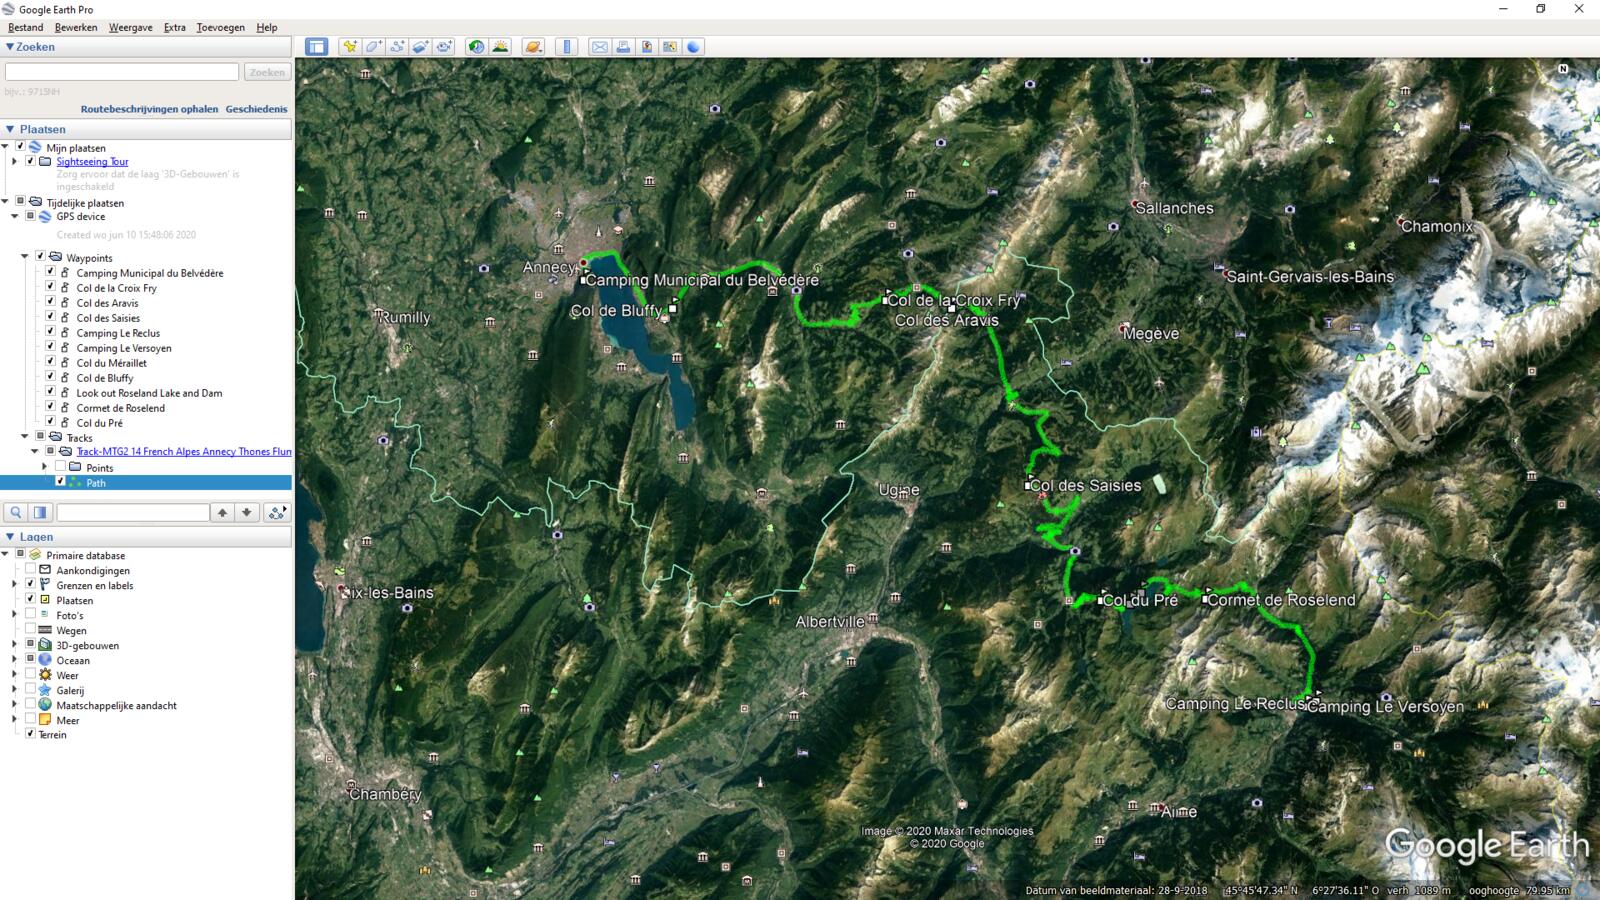Click the play tour path icon
Image resolution: width=1600 pixels, height=900 pixels.
tap(277, 512)
